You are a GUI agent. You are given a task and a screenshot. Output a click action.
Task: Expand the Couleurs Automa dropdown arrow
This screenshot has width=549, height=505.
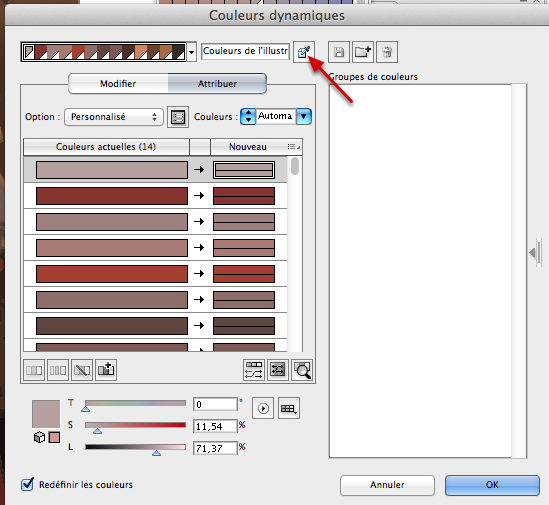point(304,116)
